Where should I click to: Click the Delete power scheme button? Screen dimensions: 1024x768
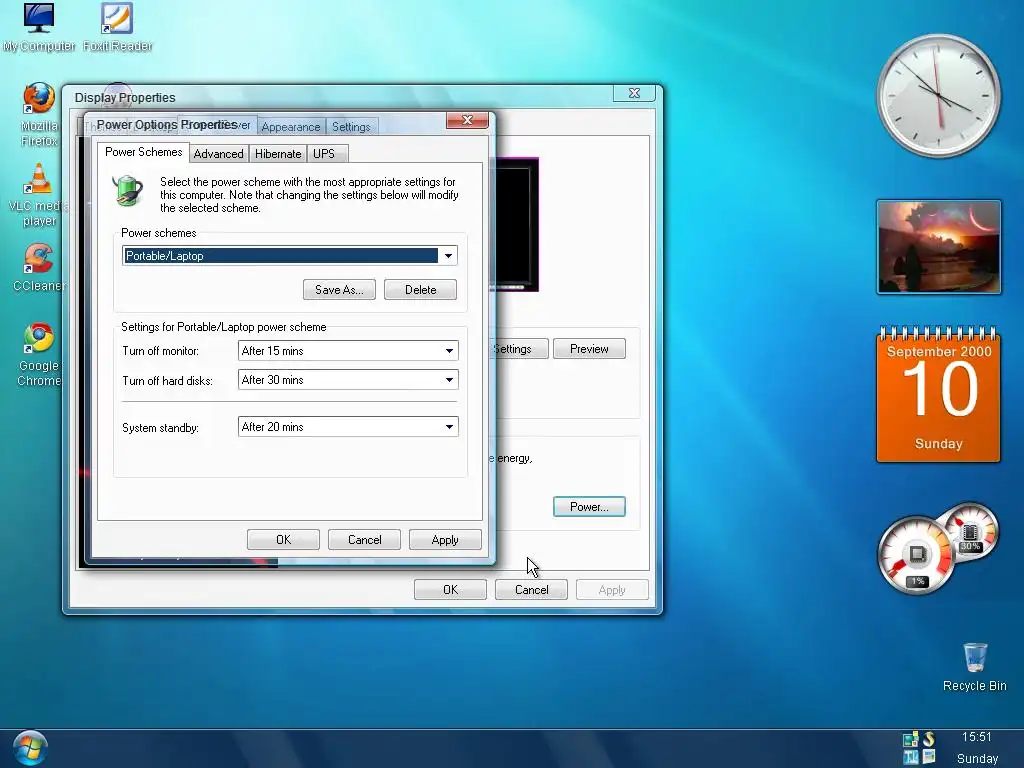pos(421,290)
